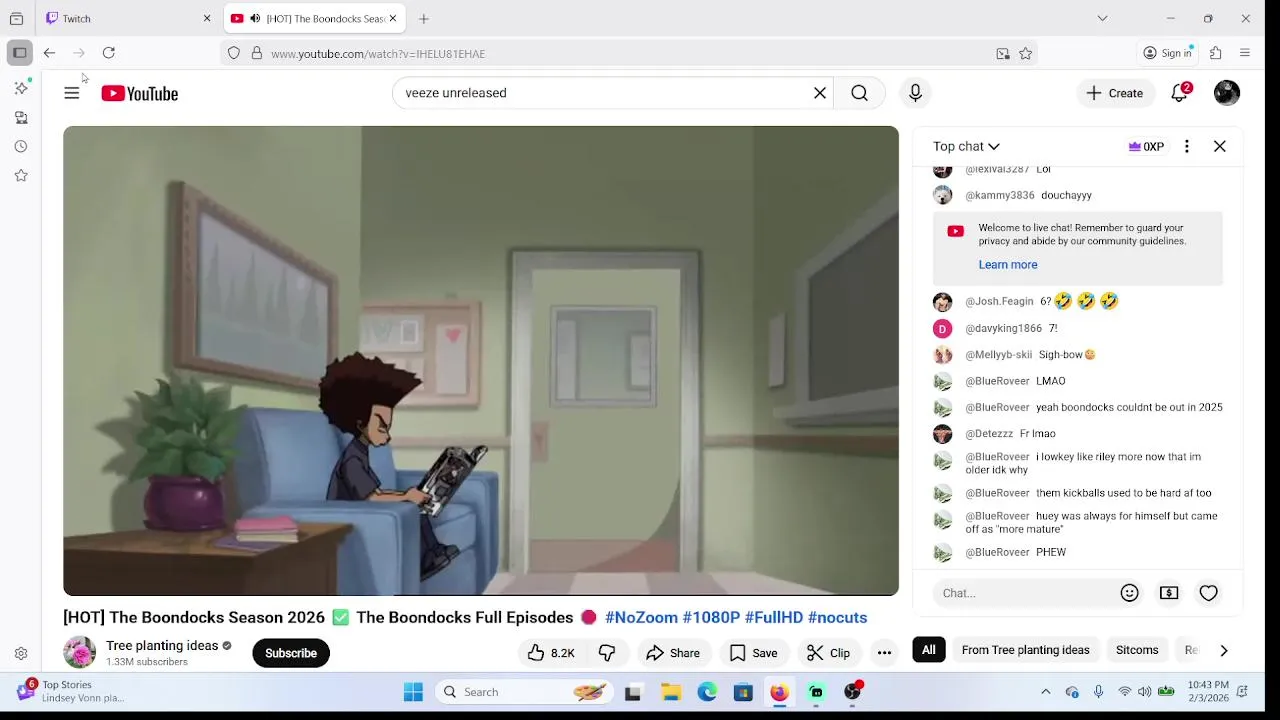This screenshot has height=720, width=1280.
Task: Open more video actions ellipsis
Action: tap(884, 653)
